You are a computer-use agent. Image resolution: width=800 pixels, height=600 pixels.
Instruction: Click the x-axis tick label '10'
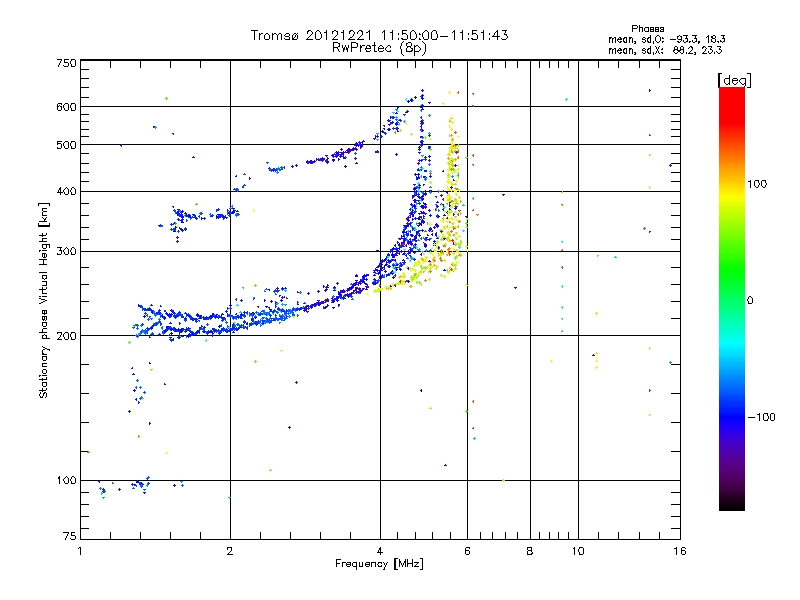[x=578, y=551]
